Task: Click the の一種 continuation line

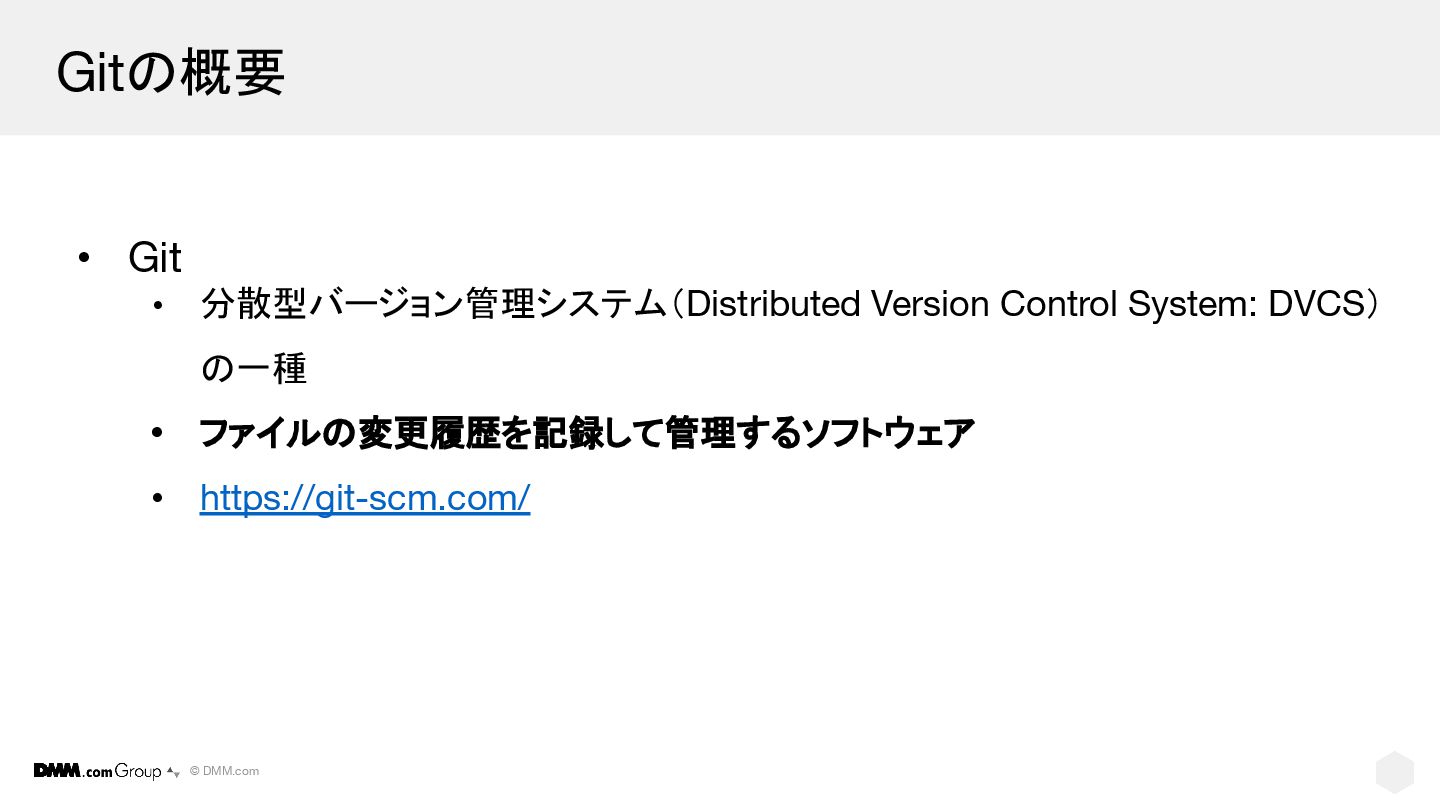Action: 254,369
